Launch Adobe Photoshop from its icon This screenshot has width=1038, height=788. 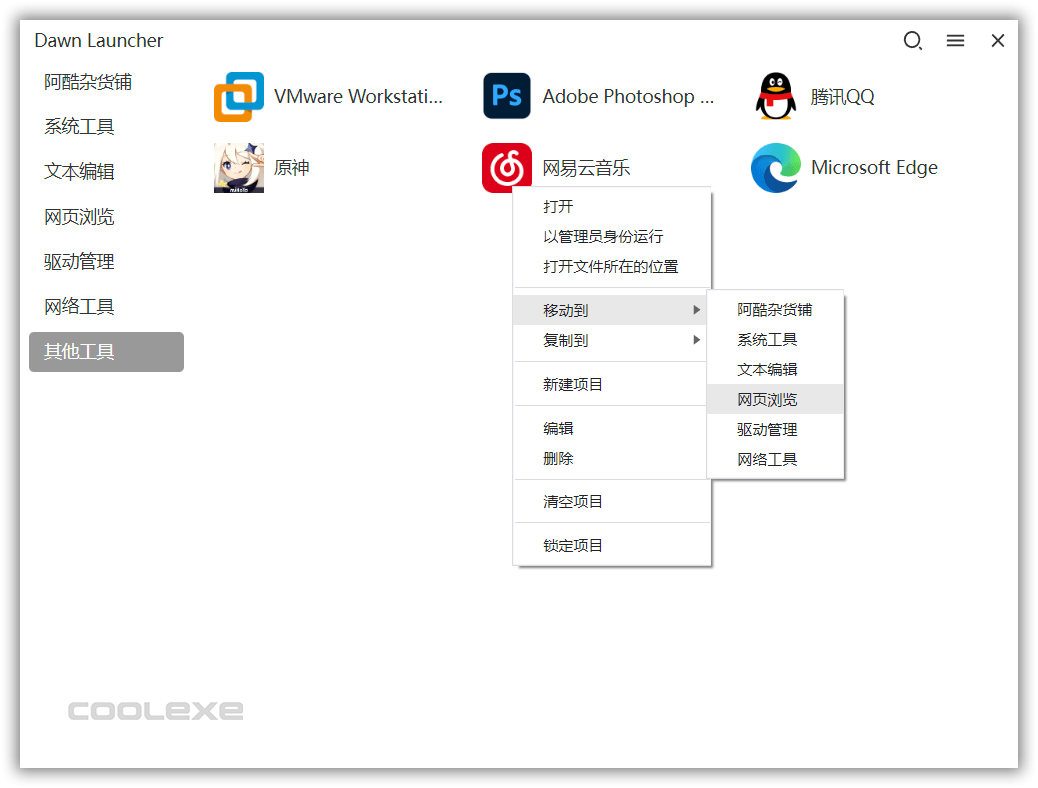[507, 96]
